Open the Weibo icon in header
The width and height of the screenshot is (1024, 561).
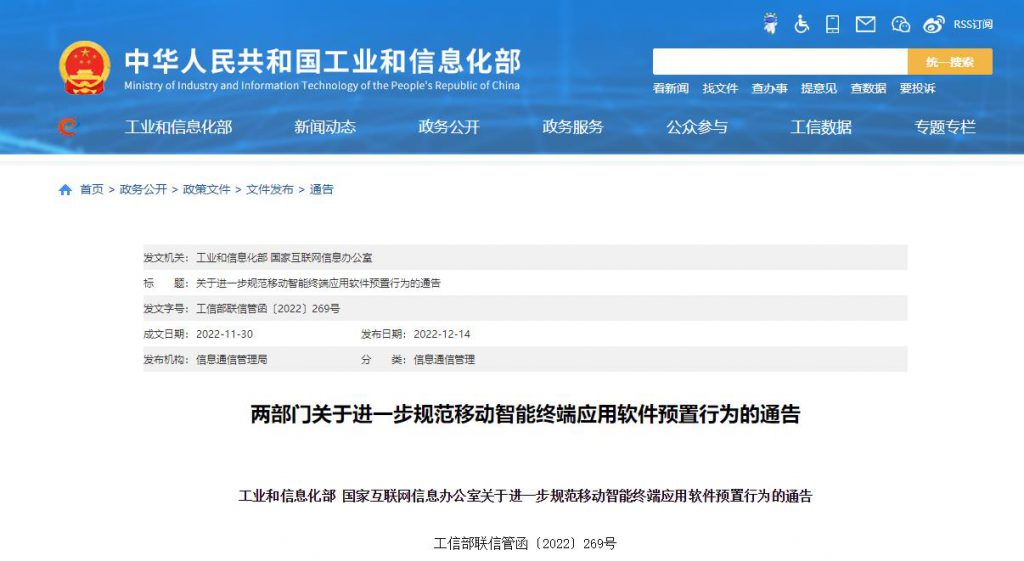[934, 25]
